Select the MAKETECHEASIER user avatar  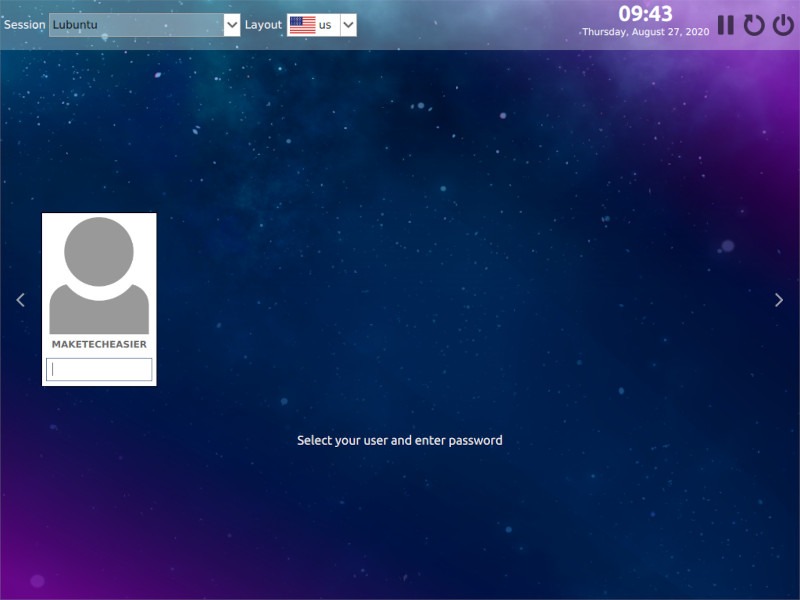[x=97, y=270]
